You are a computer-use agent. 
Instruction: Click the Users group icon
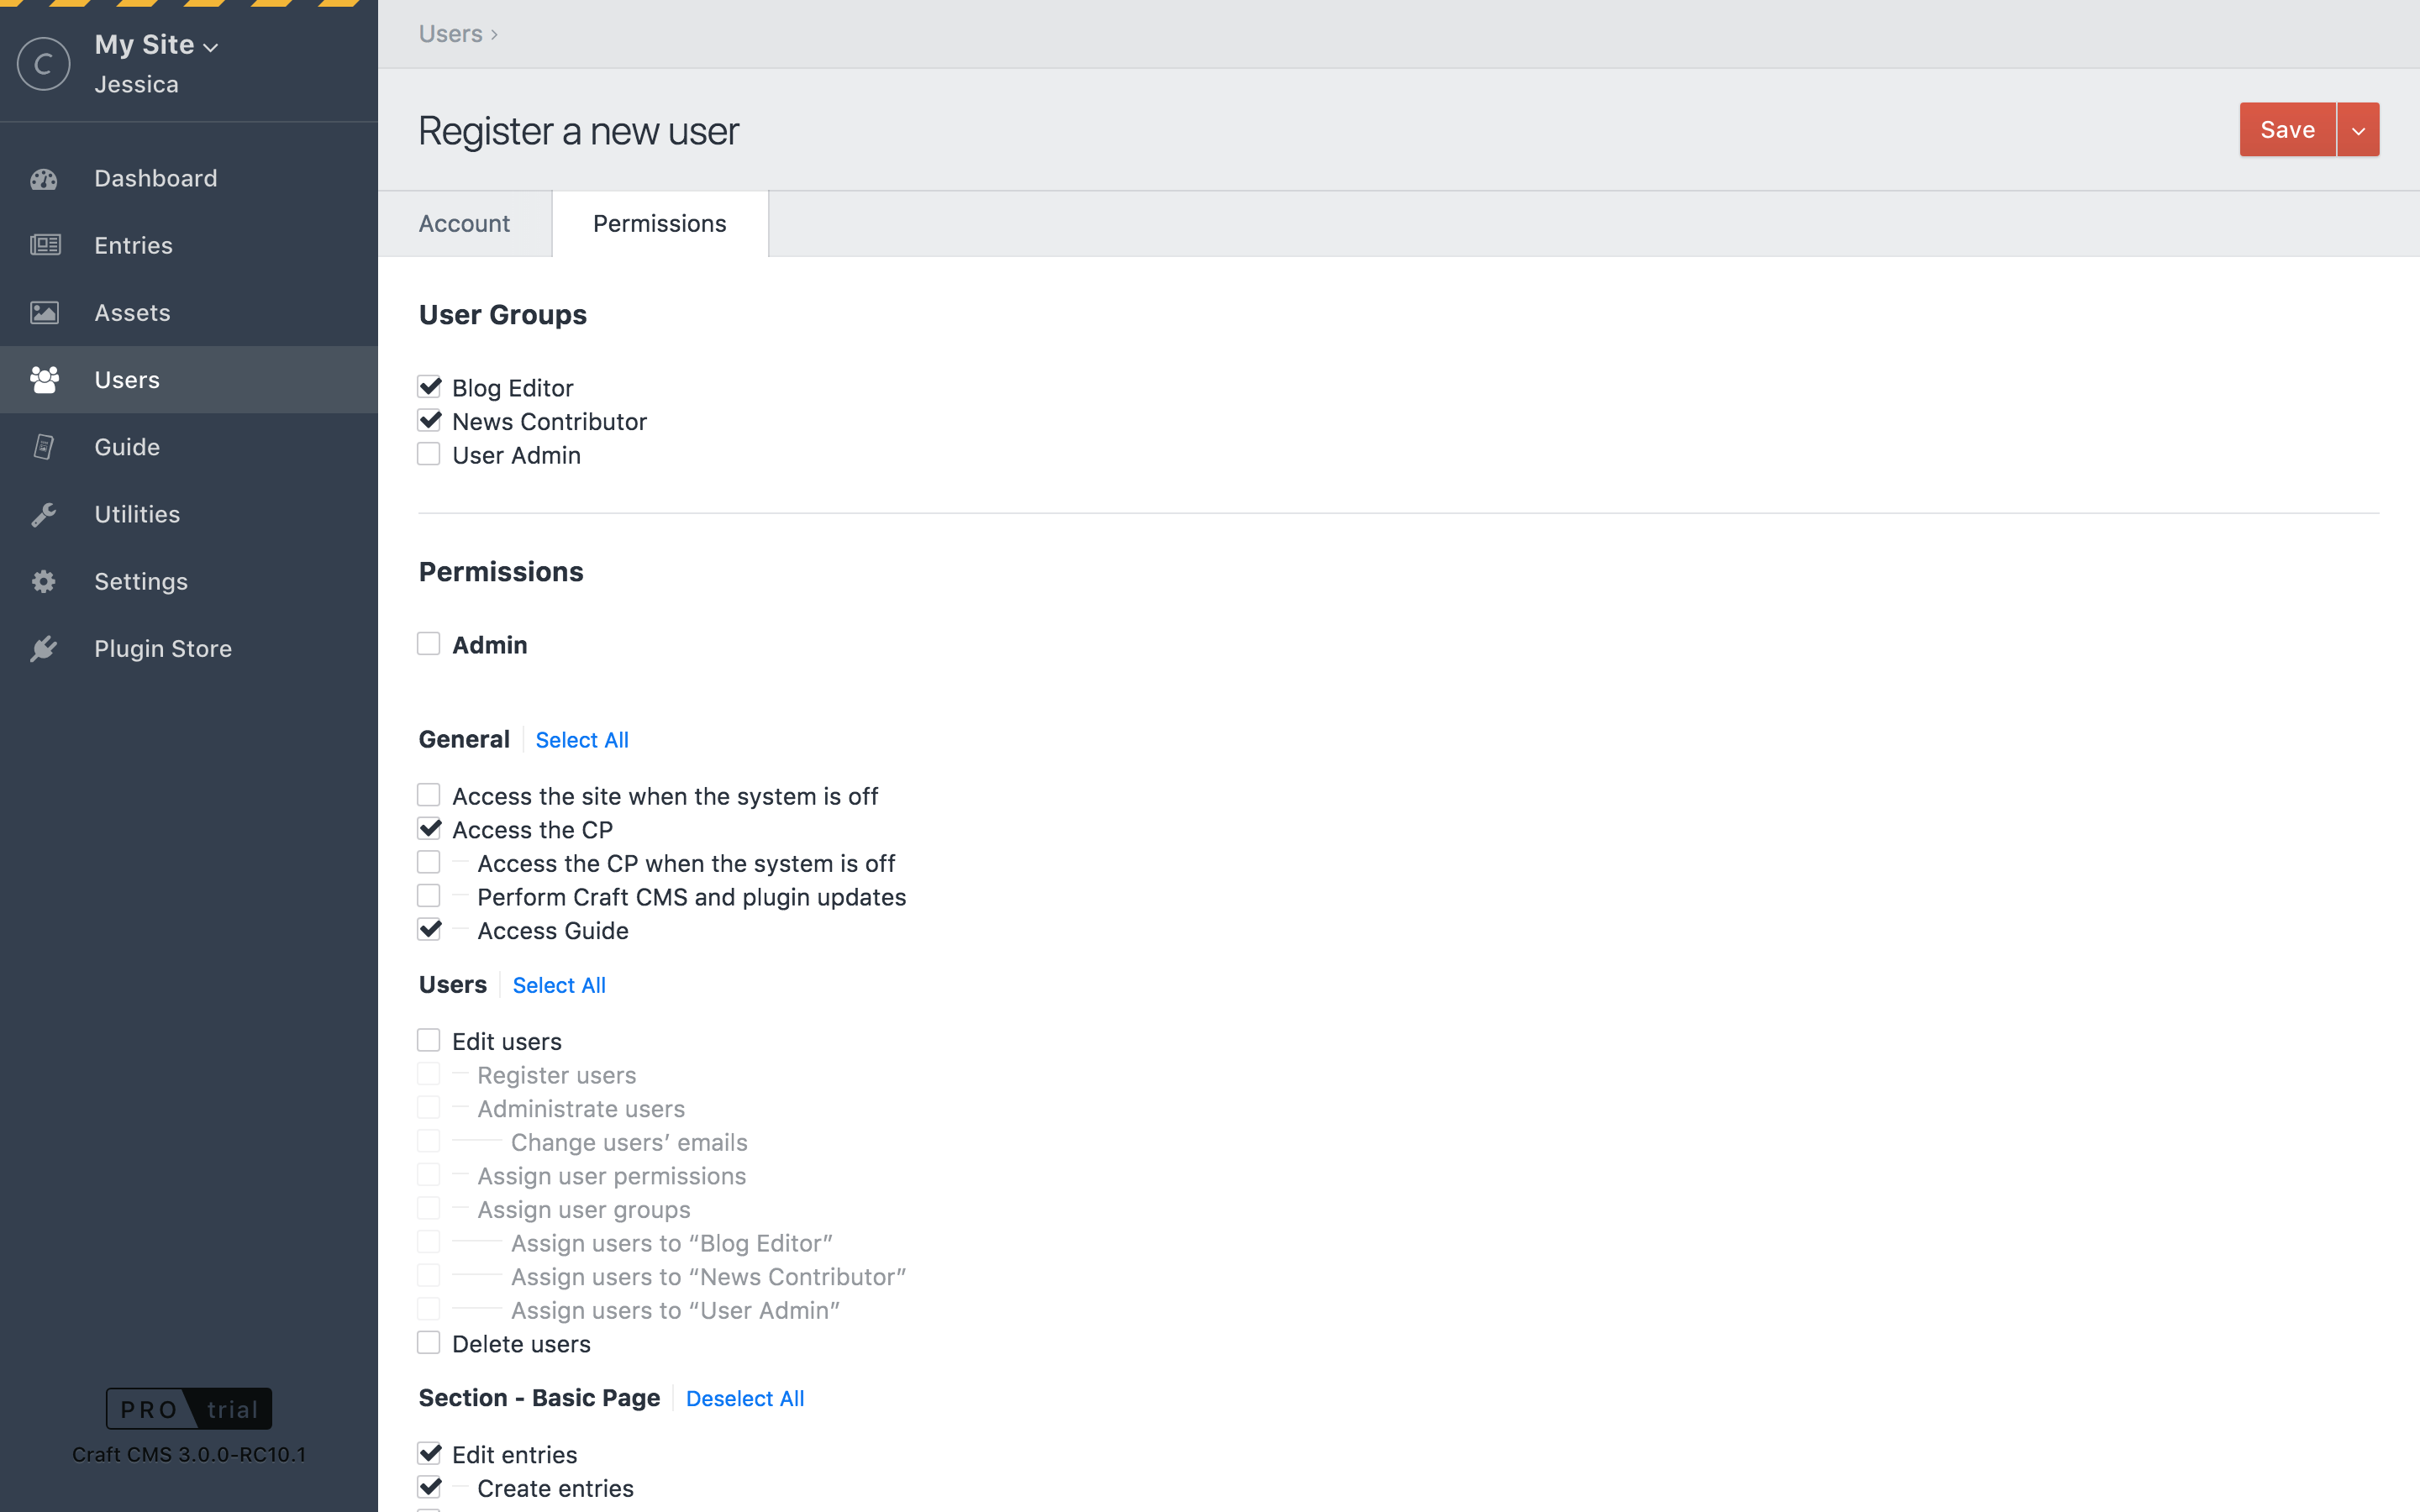[x=44, y=380]
